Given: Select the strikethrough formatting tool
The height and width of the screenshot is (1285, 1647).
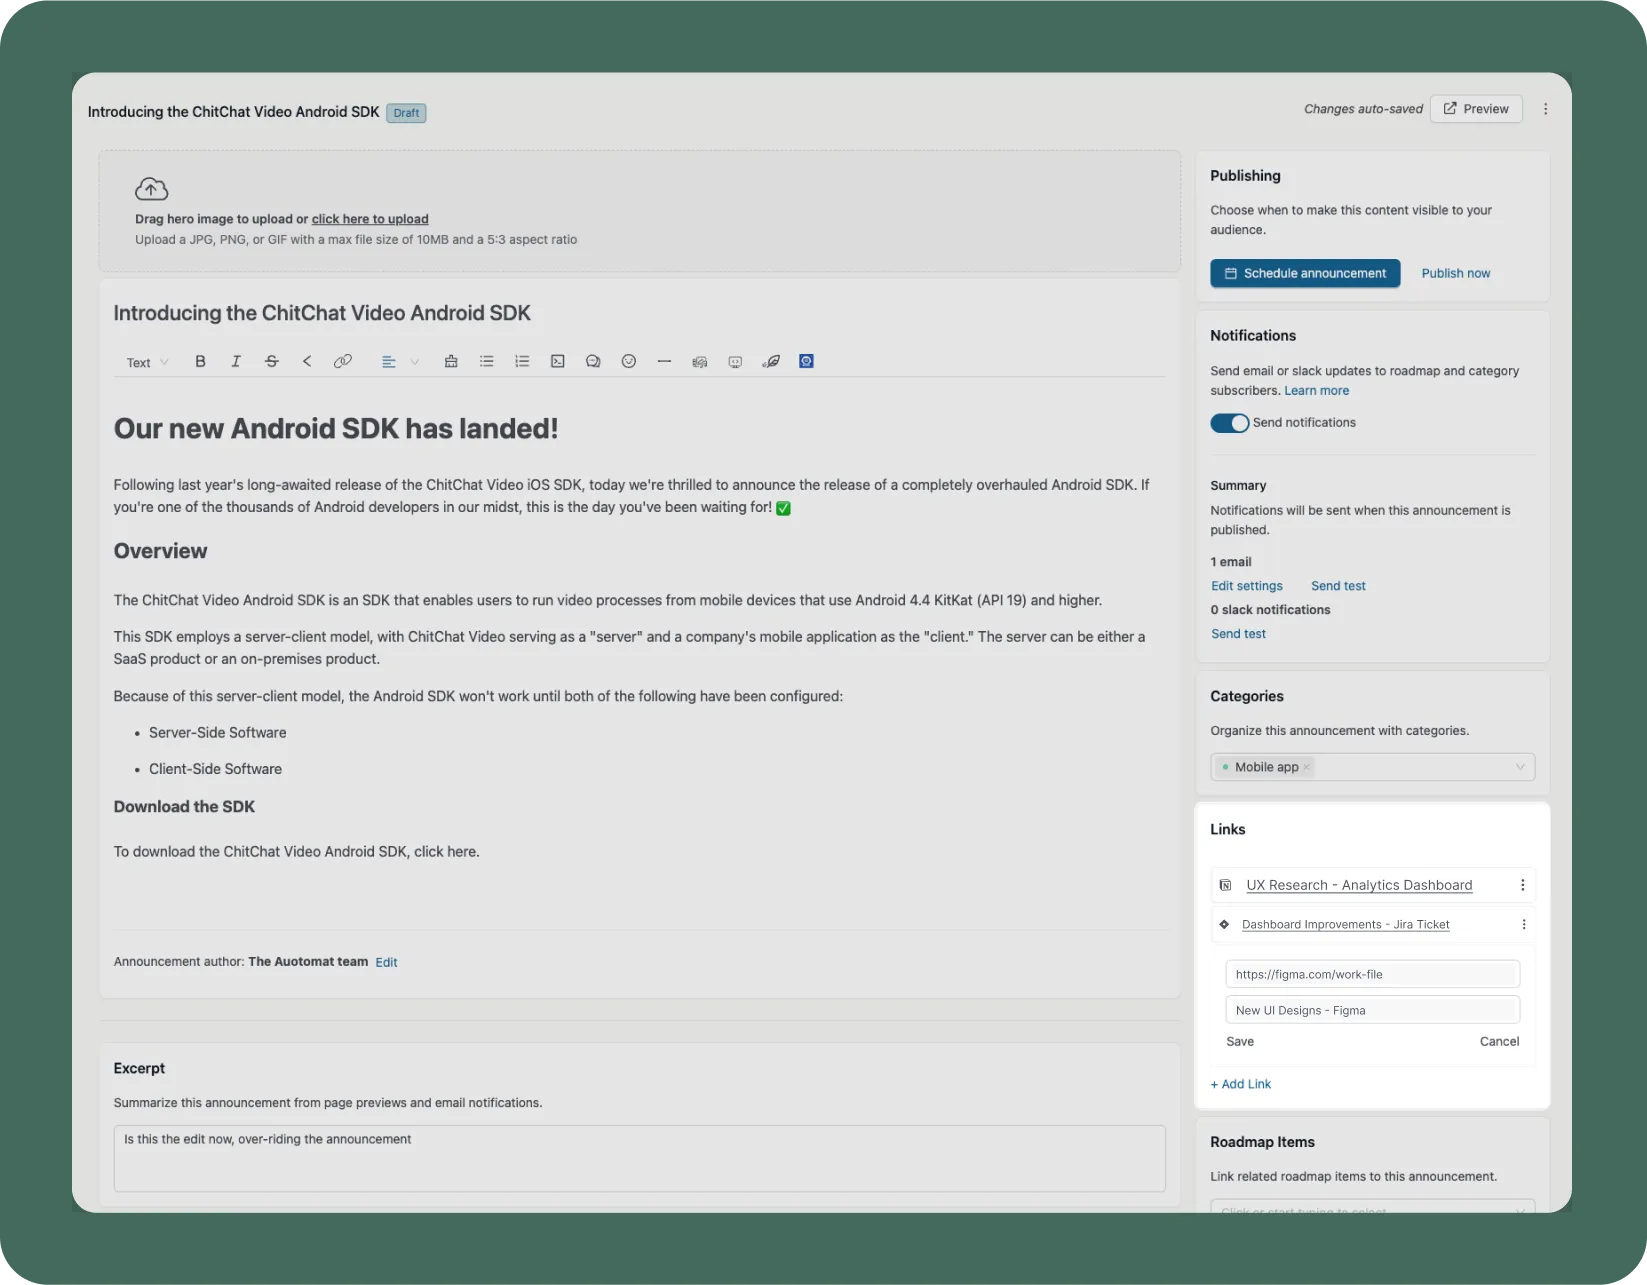Looking at the screenshot, I should click(271, 361).
